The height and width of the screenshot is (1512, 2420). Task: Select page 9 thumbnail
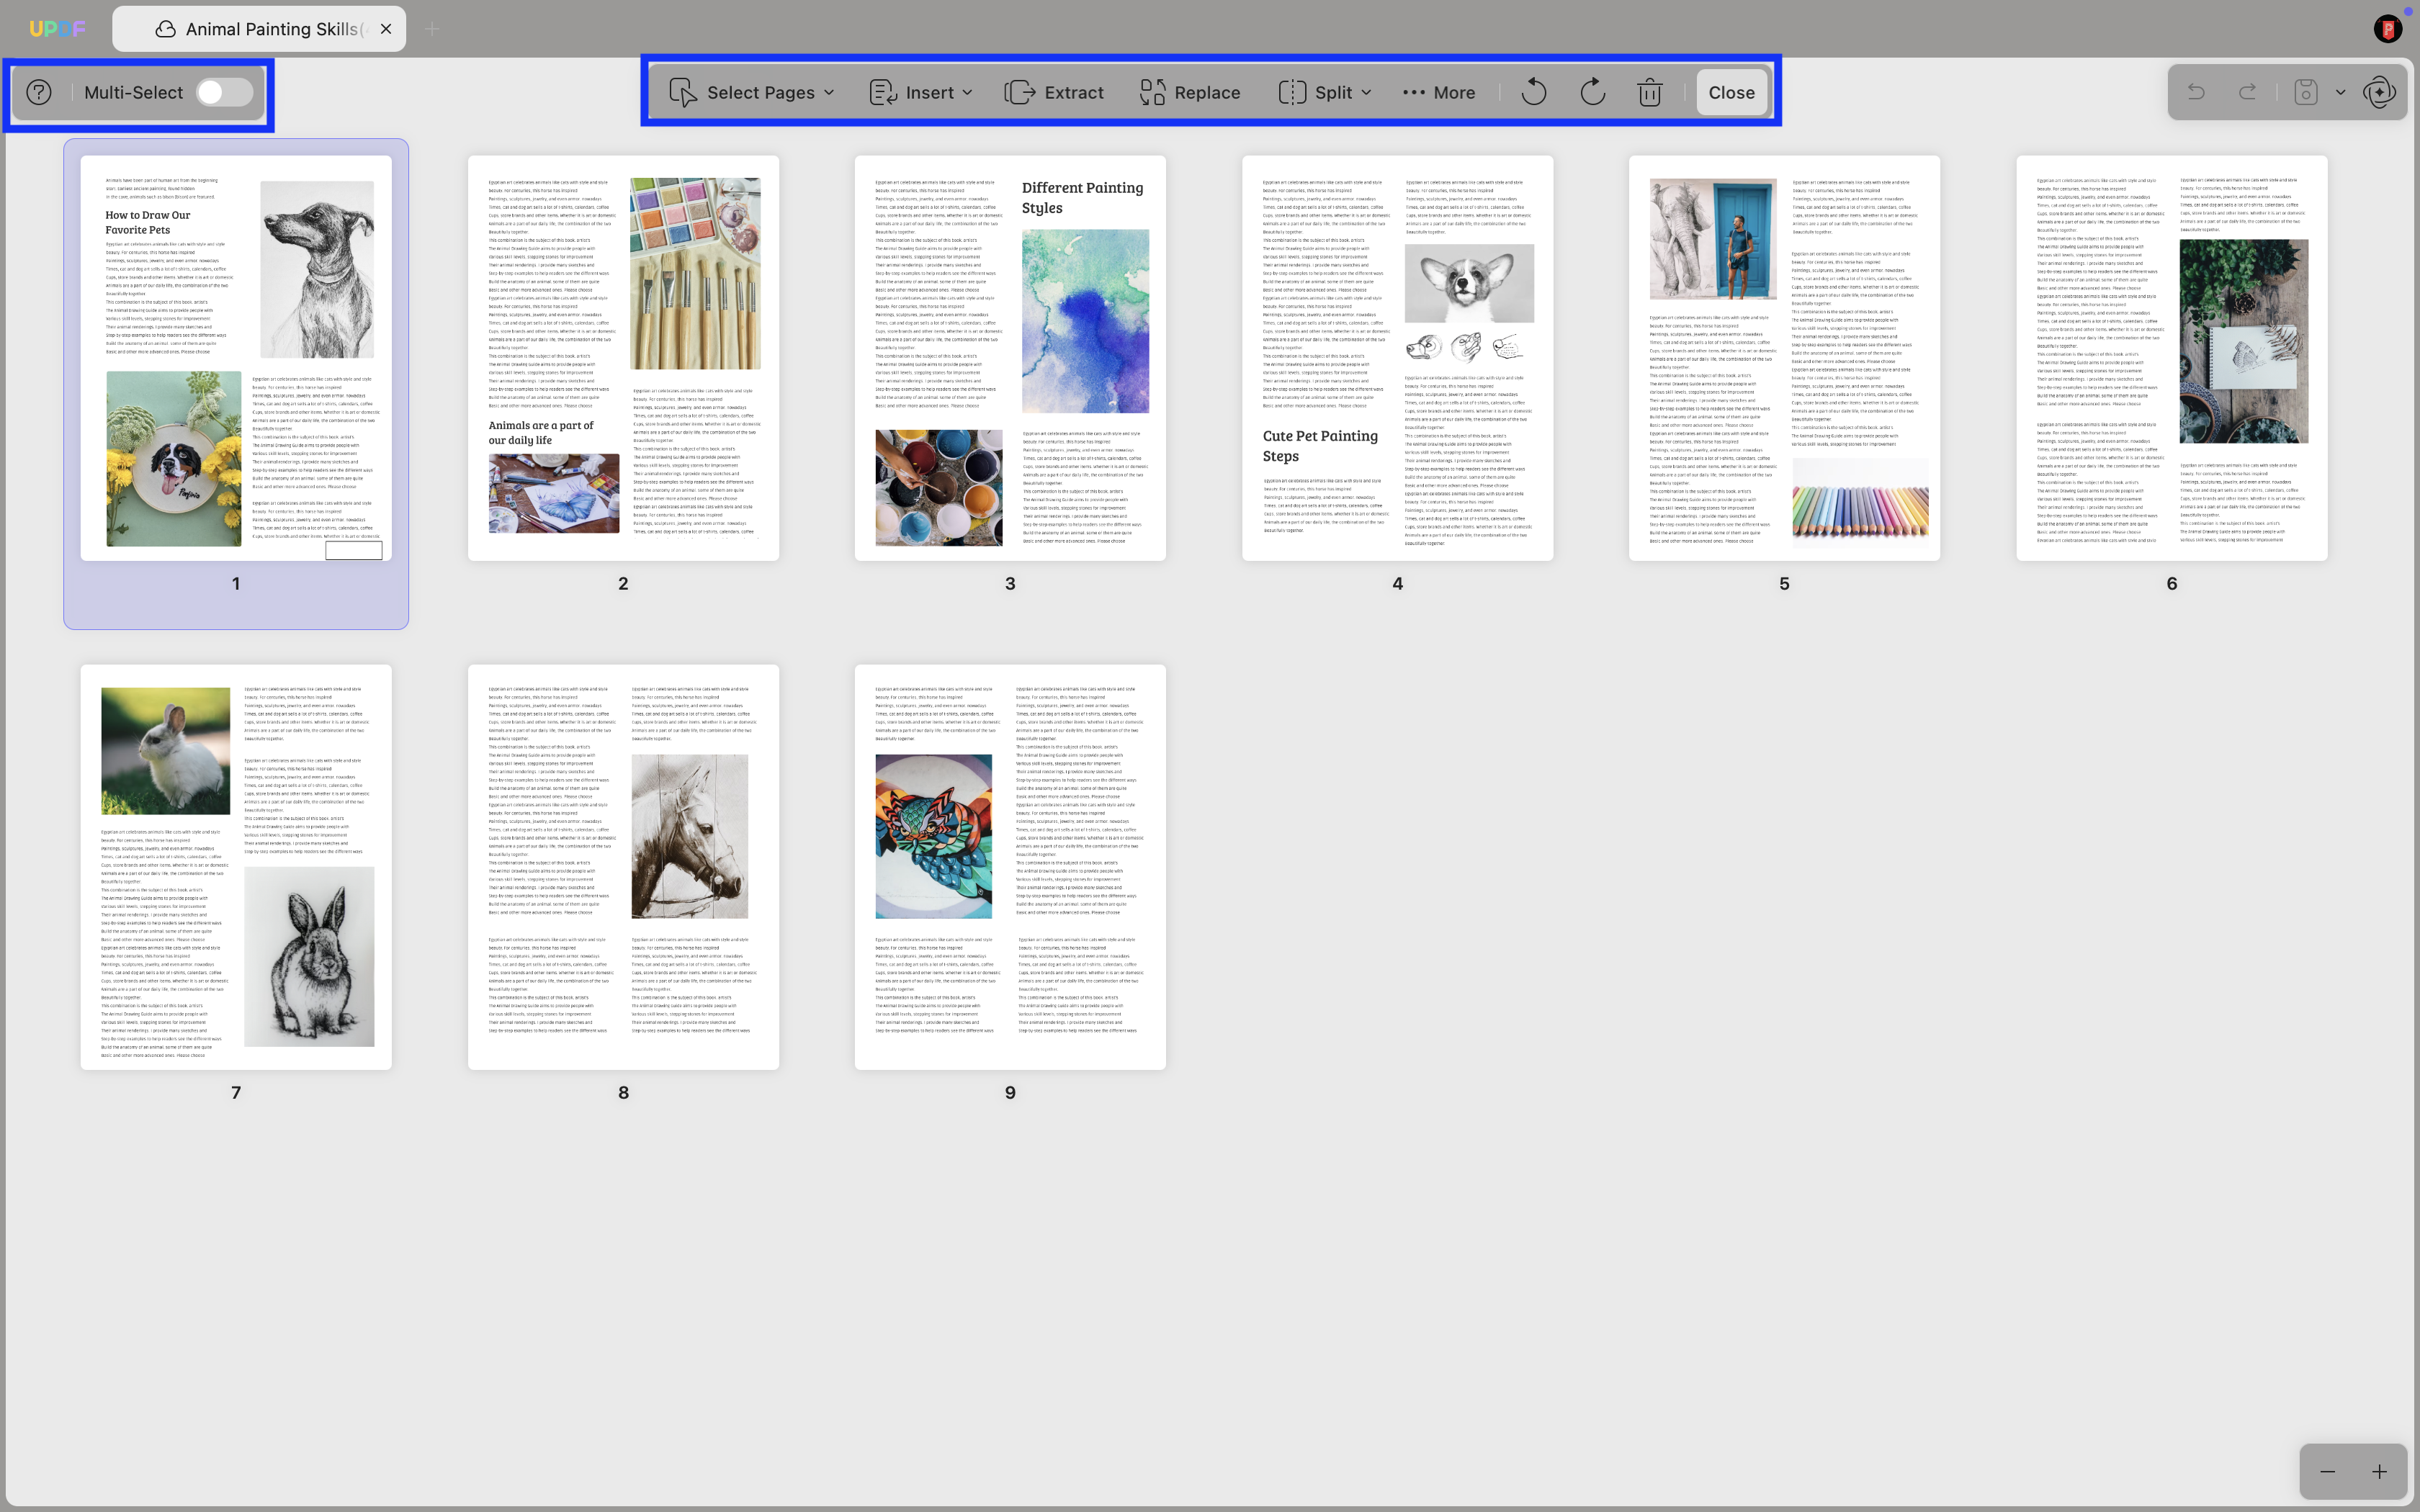1010,866
